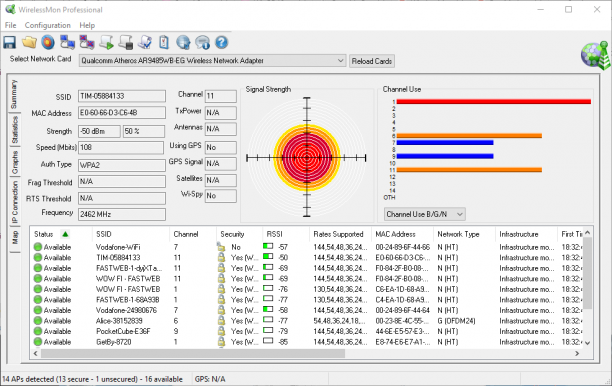
Task: Sort the list by SSID column header
Action: 131,234
